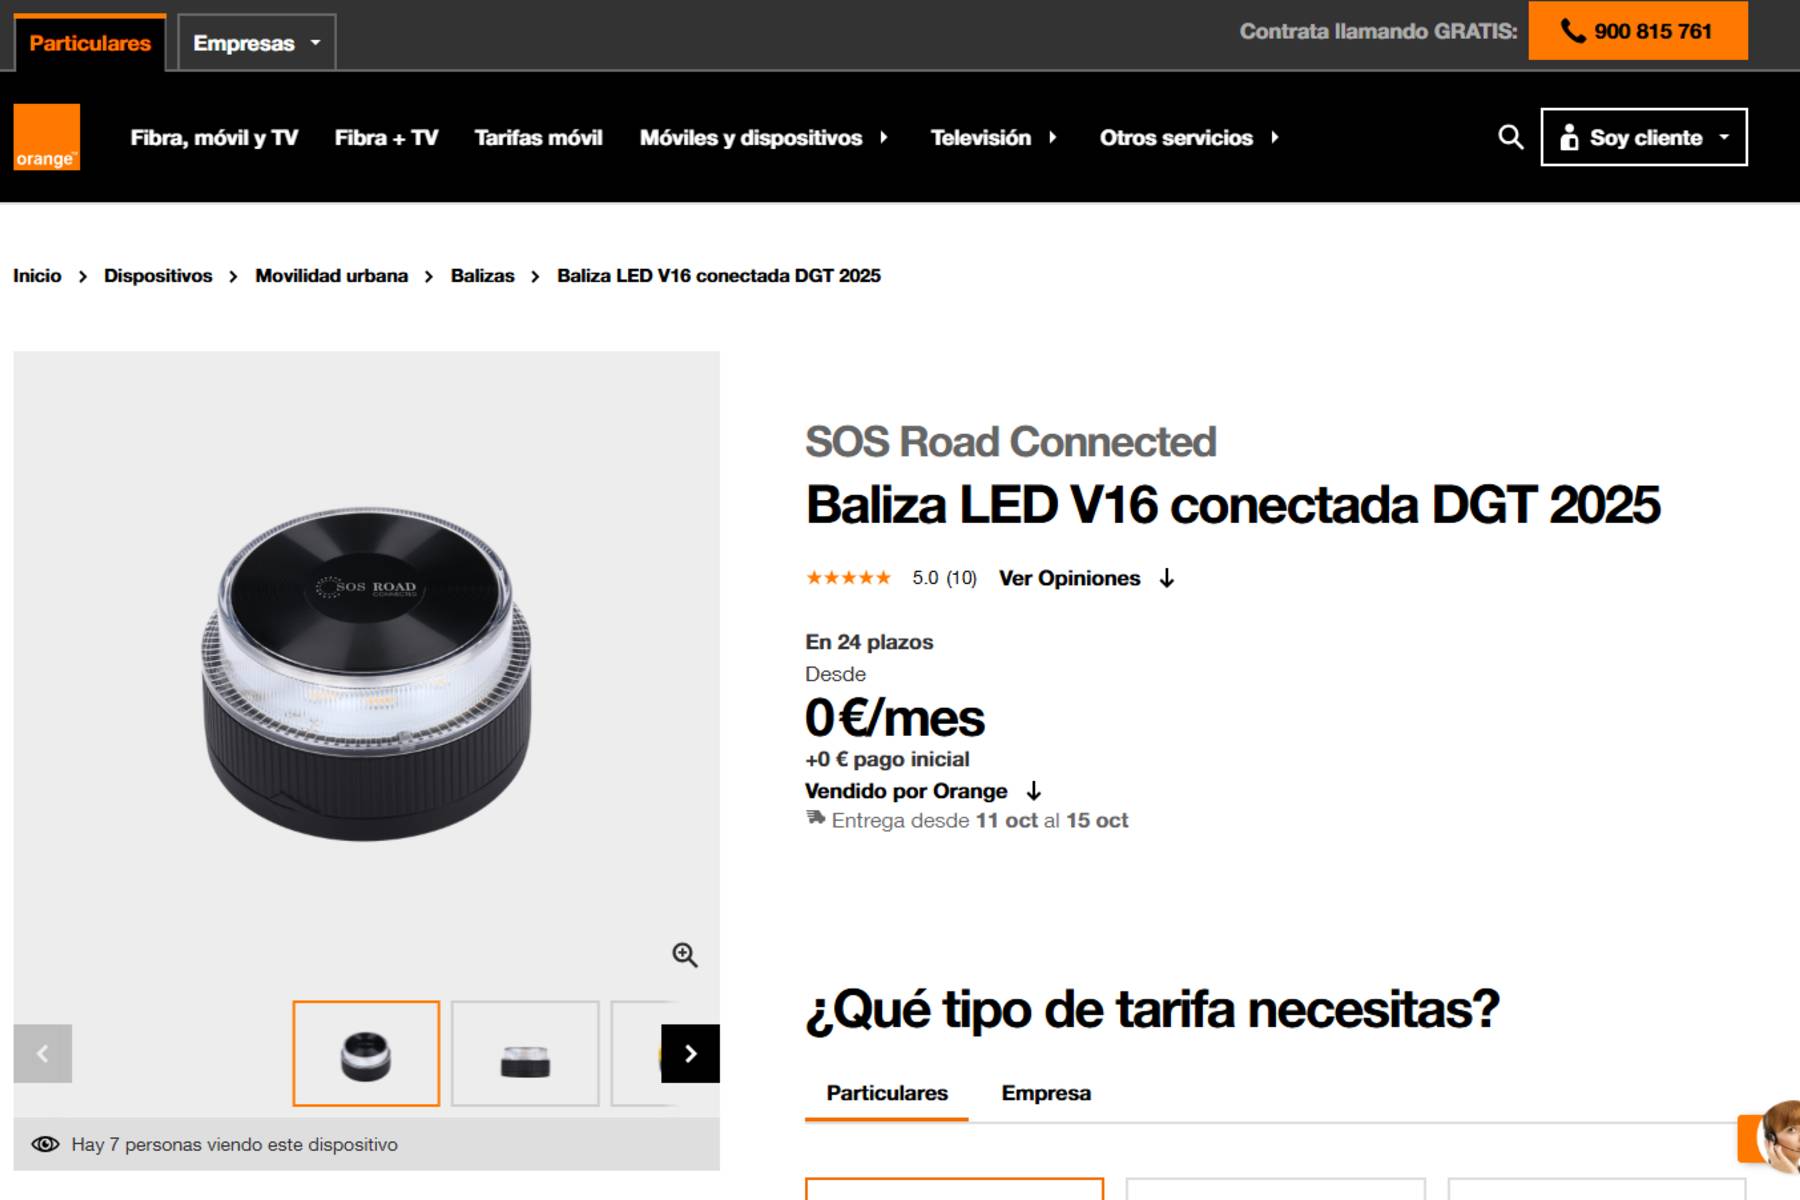Image resolution: width=1800 pixels, height=1200 pixels.
Task: Expand Móviles y dispositivos menu
Action: (764, 138)
